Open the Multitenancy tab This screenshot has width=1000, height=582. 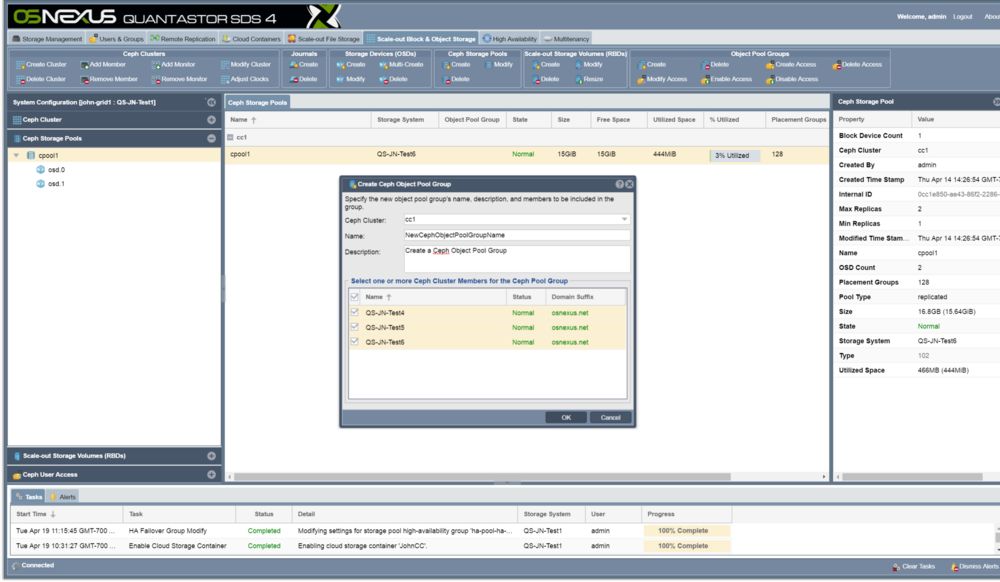(x=566, y=39)
